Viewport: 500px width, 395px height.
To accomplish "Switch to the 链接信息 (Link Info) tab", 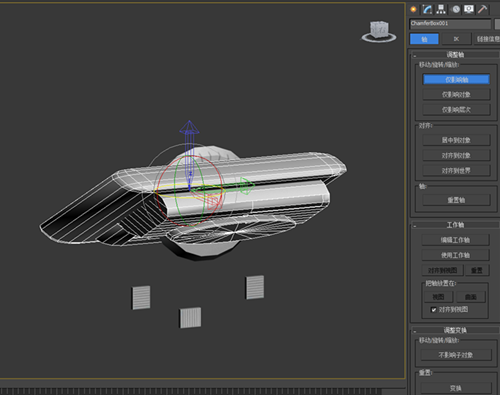I will pyautogui.click(x=487, y=39).
